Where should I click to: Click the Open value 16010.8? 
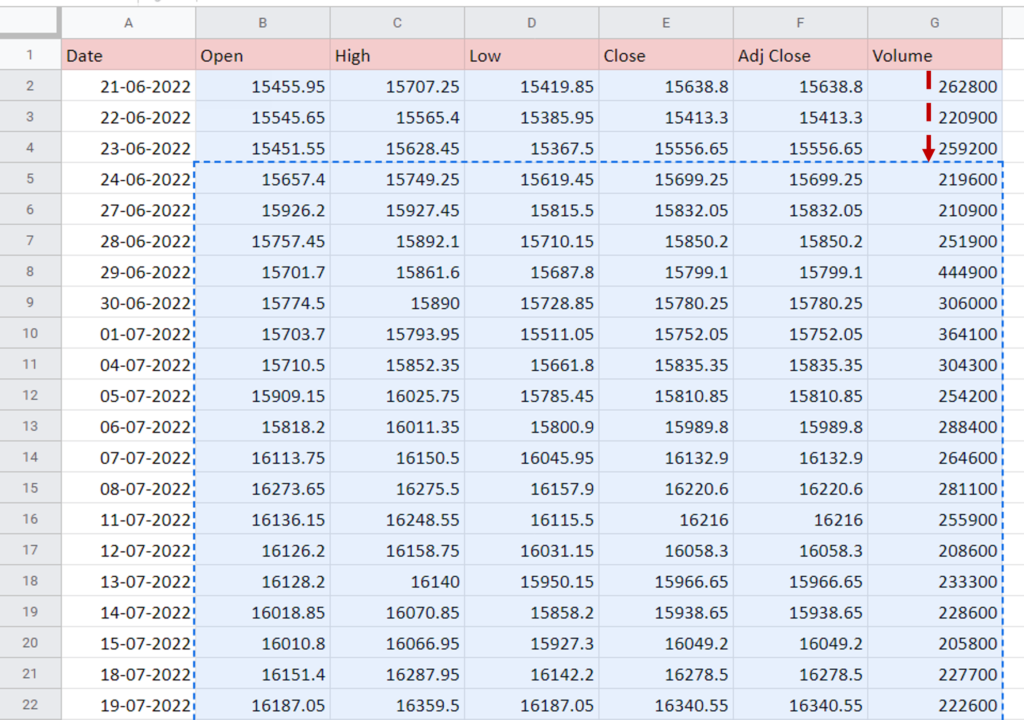pyautogui.click(x=263, y=644)
